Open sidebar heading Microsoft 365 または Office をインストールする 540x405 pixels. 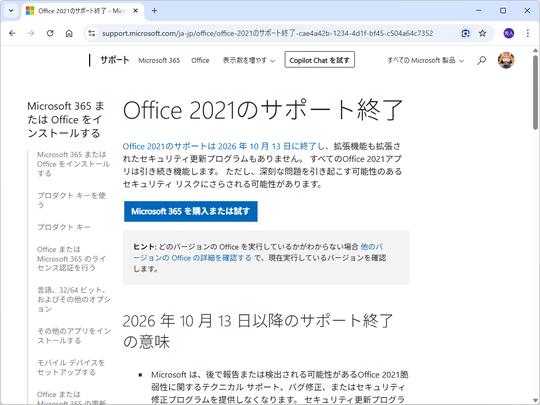point(65,120)
